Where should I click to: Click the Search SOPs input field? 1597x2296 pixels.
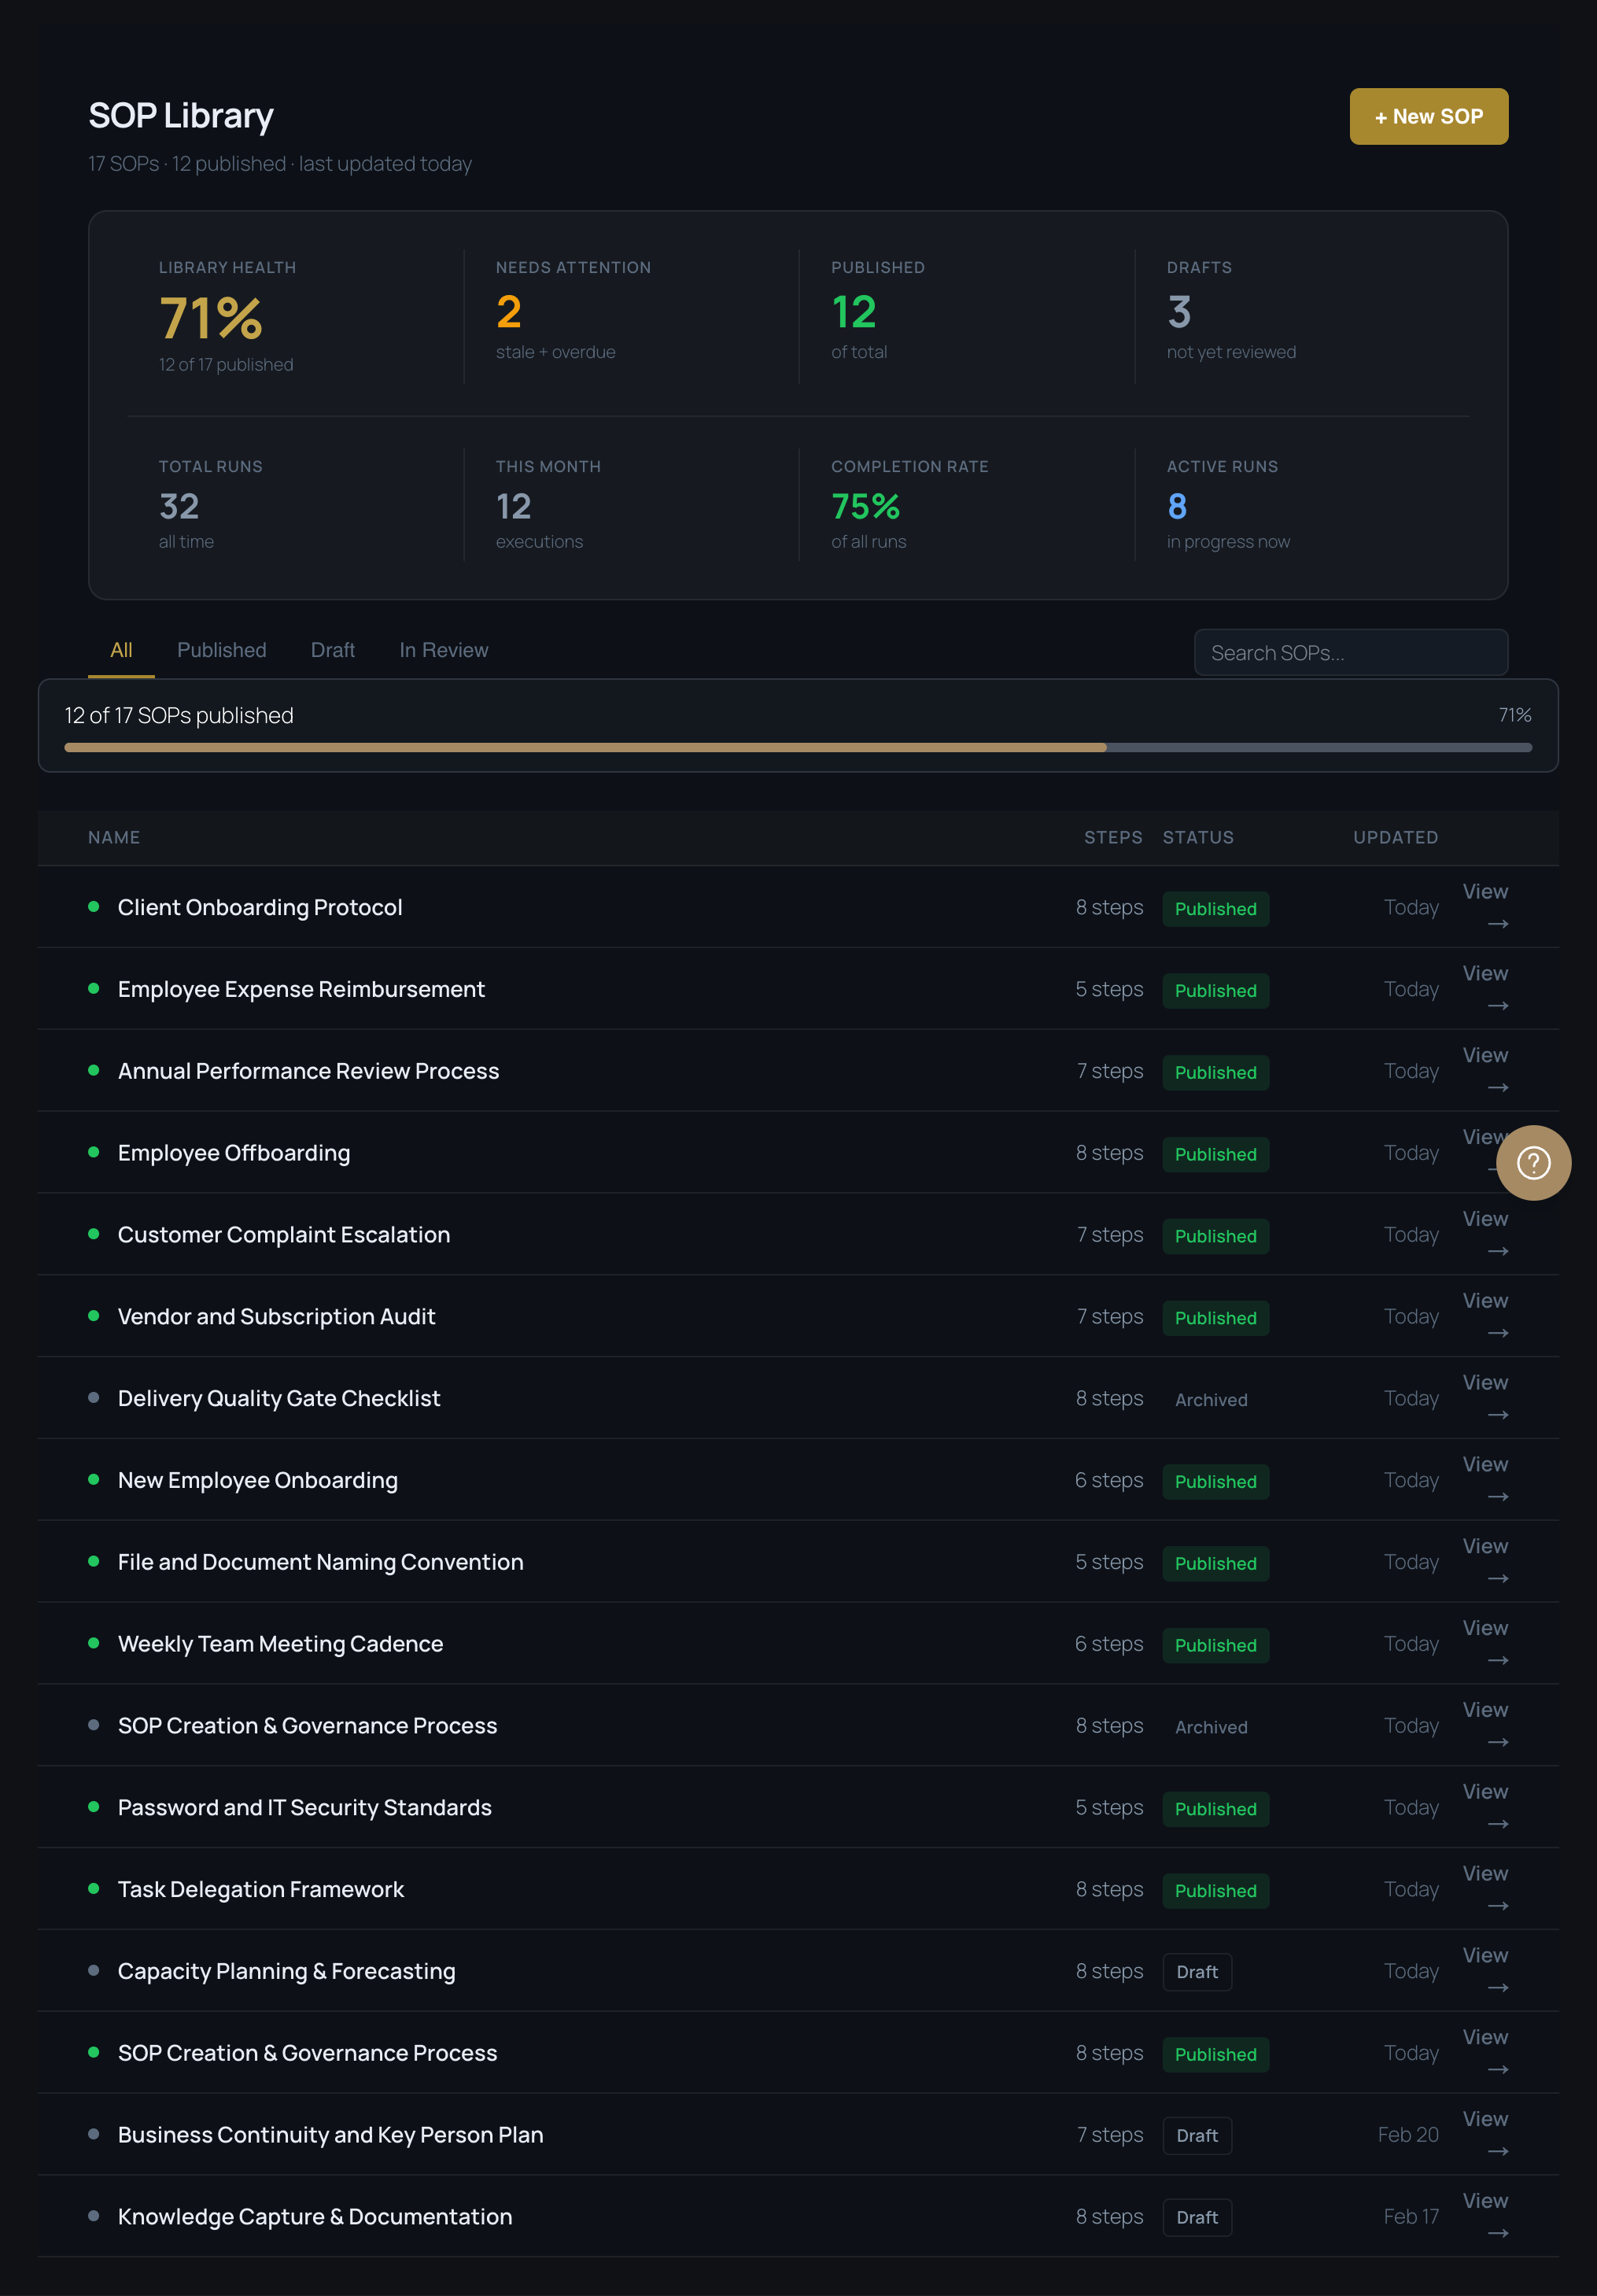1350,652
